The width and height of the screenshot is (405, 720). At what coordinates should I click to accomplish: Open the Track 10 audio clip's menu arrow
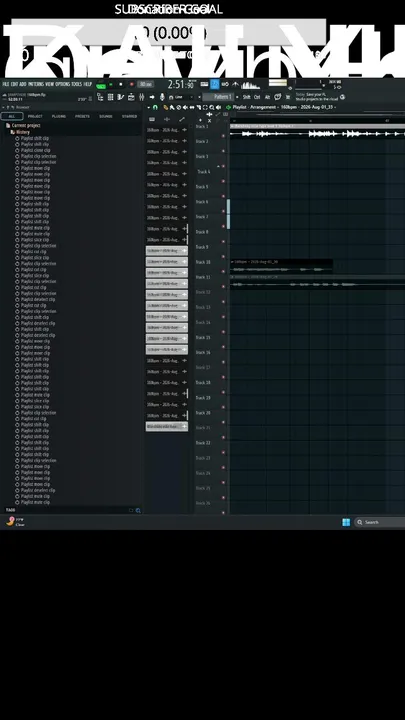(x=232, y=262)
